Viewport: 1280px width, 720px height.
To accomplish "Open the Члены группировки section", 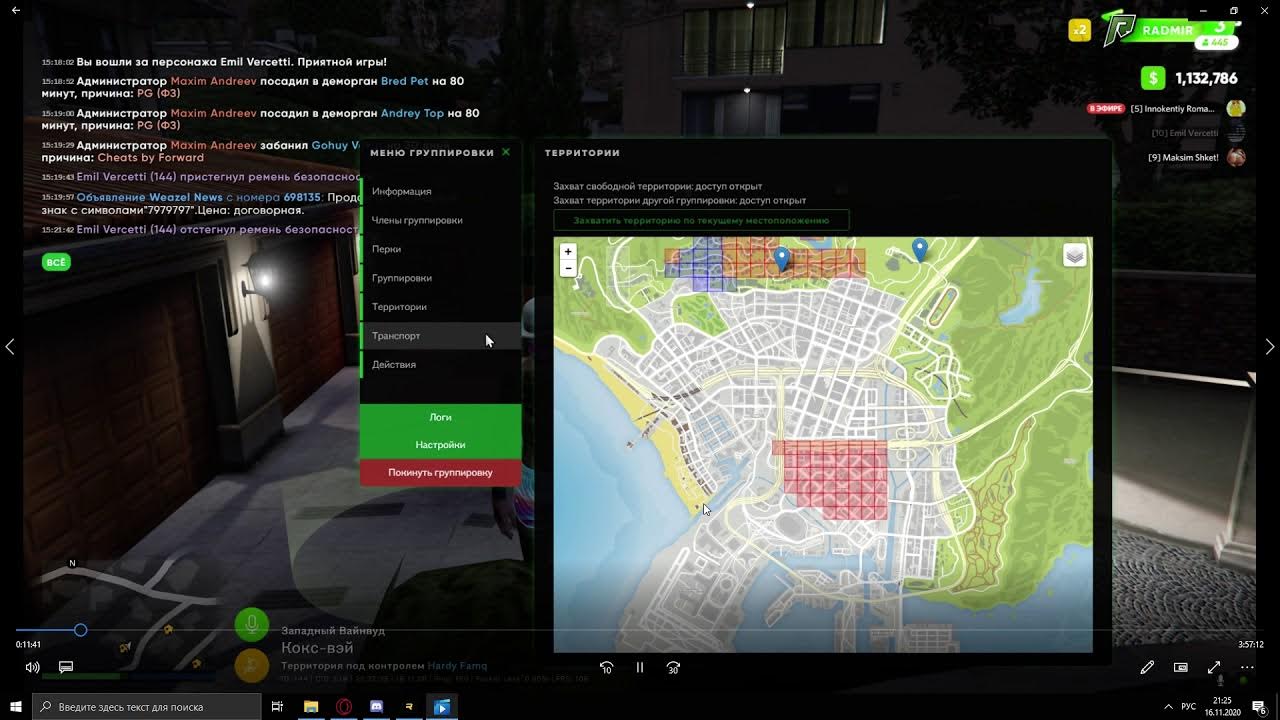I will (x=440, y=220).
